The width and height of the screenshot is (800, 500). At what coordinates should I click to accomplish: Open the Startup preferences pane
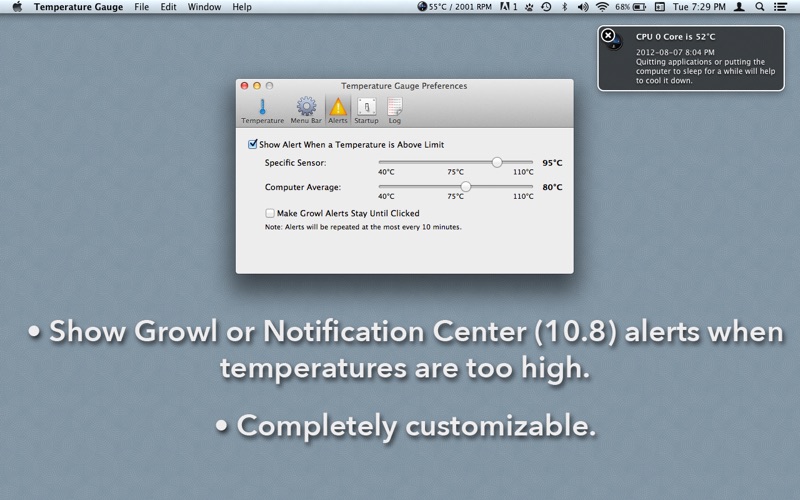coord(366,109)
